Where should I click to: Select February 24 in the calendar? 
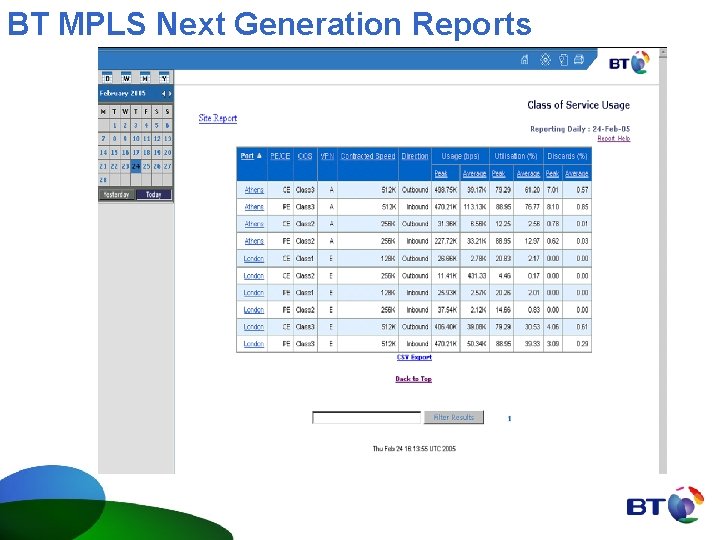136,166
